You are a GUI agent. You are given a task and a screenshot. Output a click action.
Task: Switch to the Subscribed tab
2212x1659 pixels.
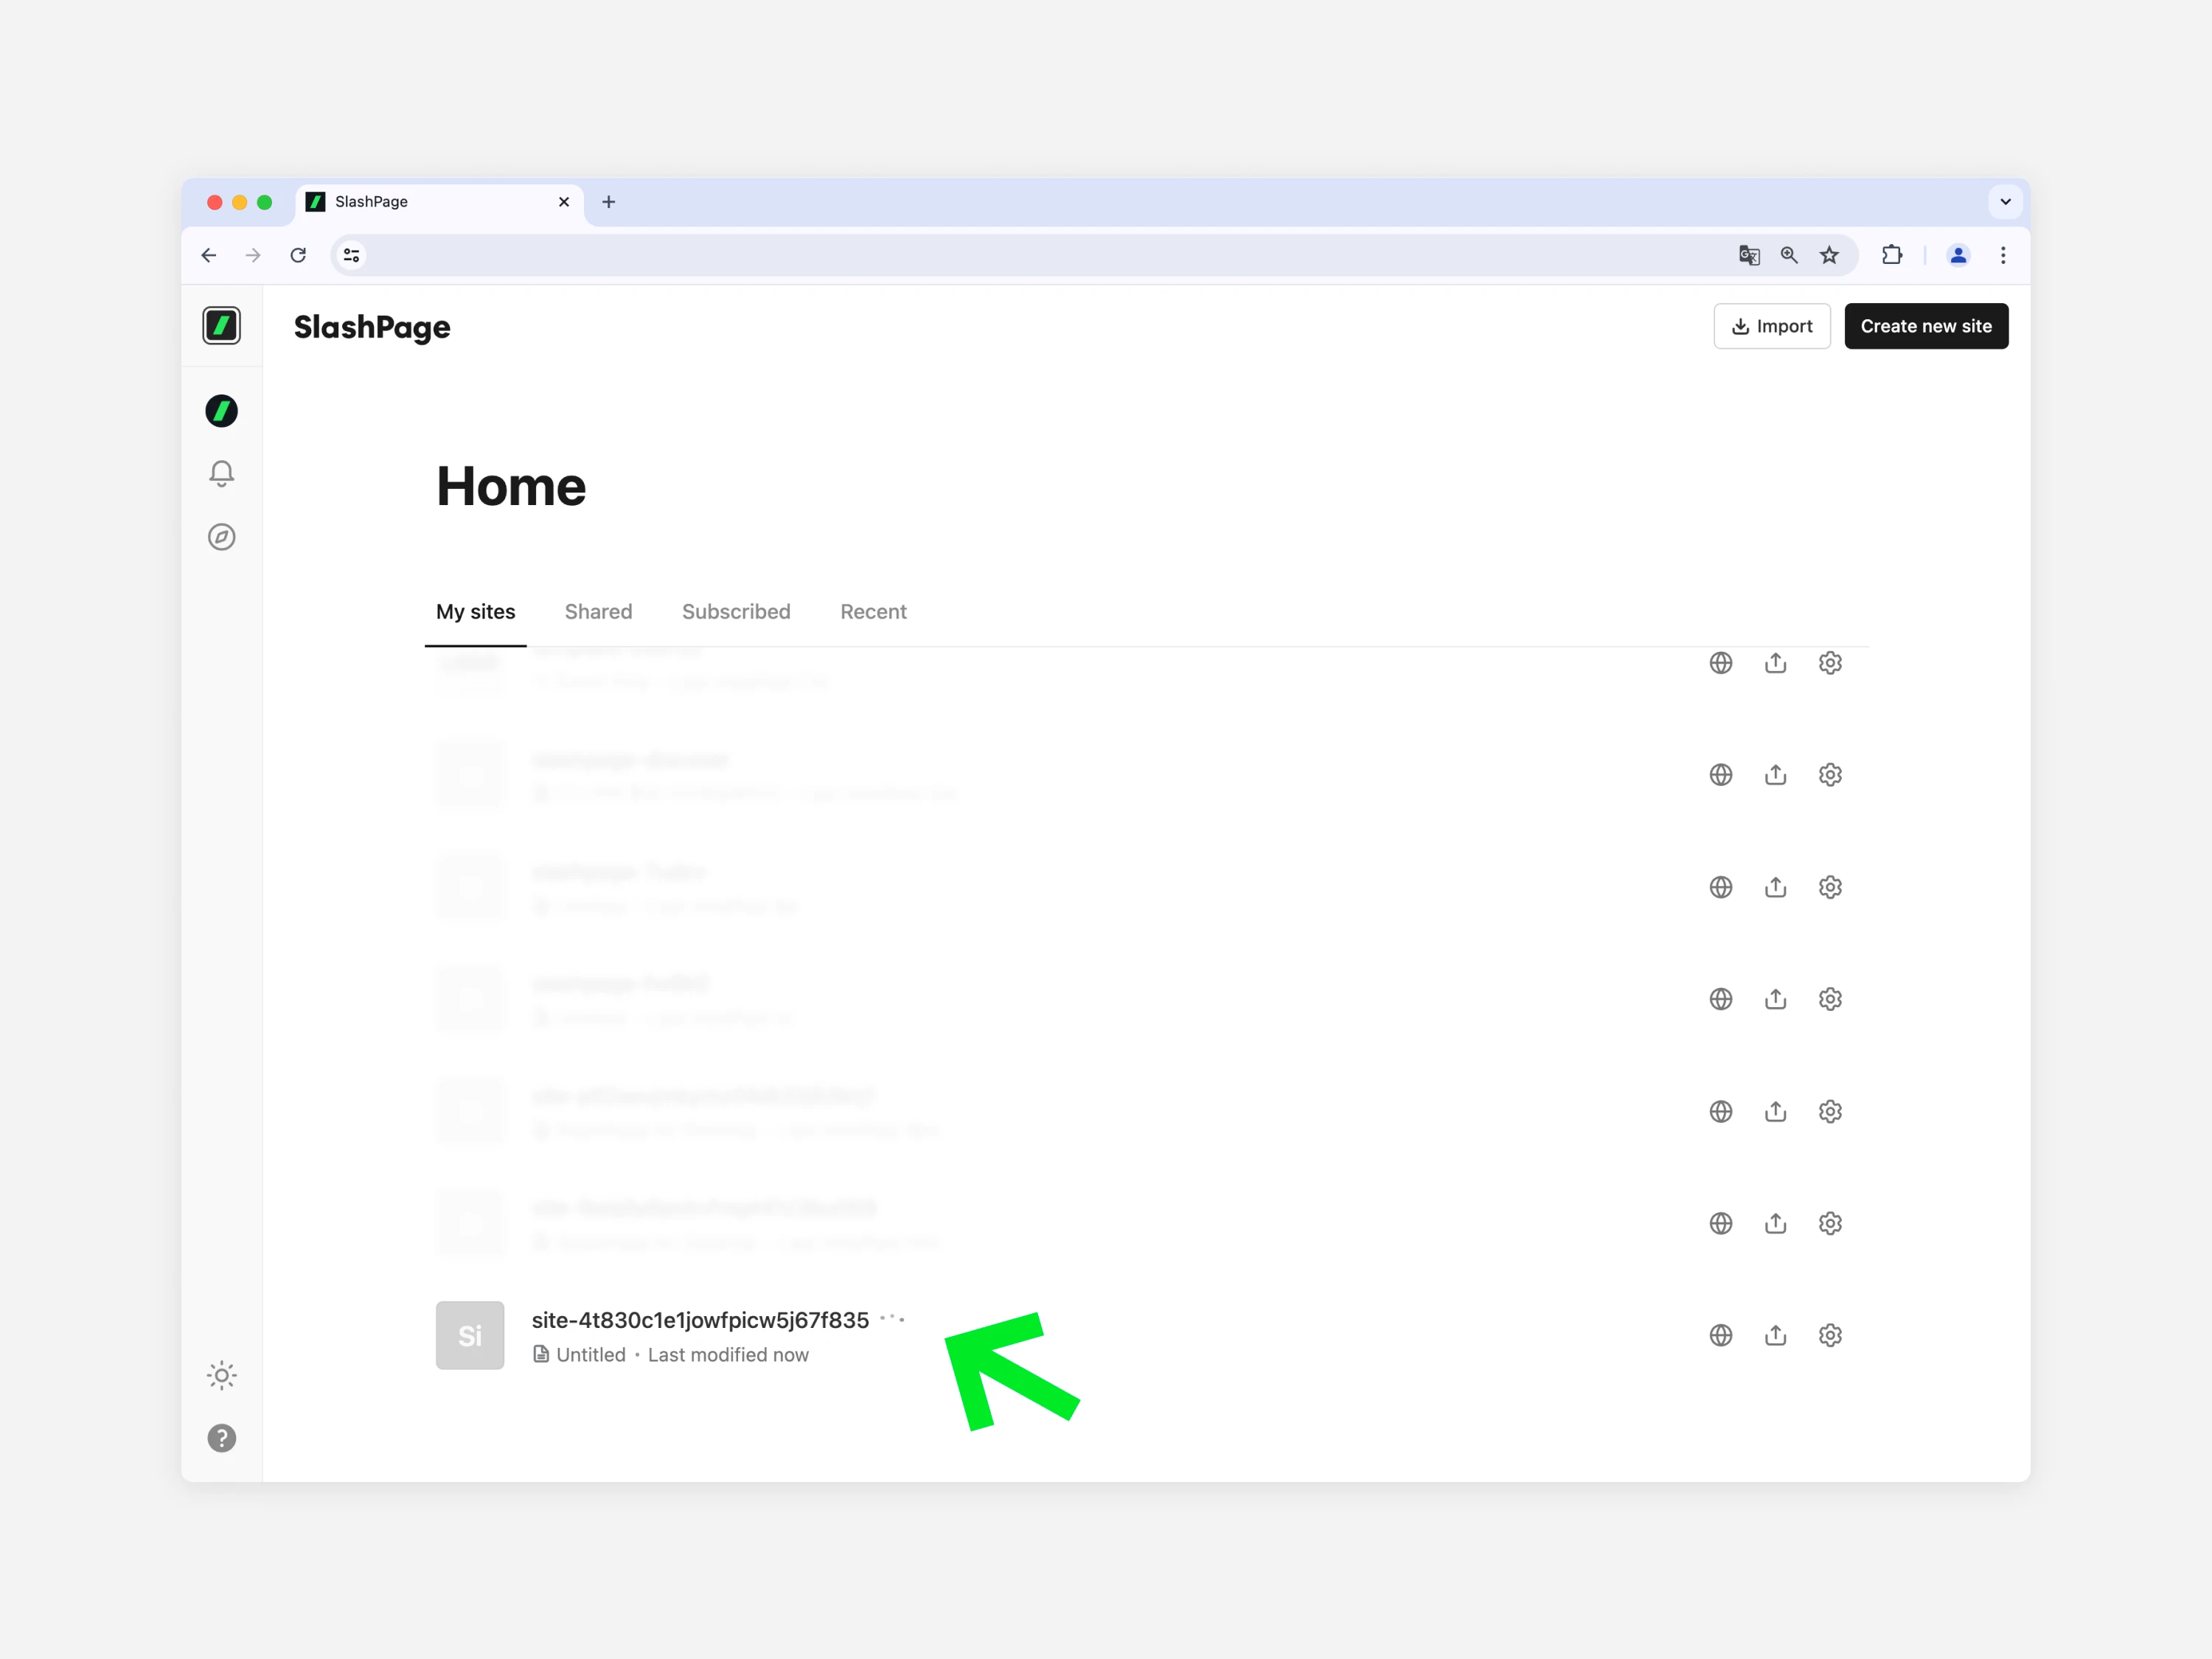click(x=736, y=612)
